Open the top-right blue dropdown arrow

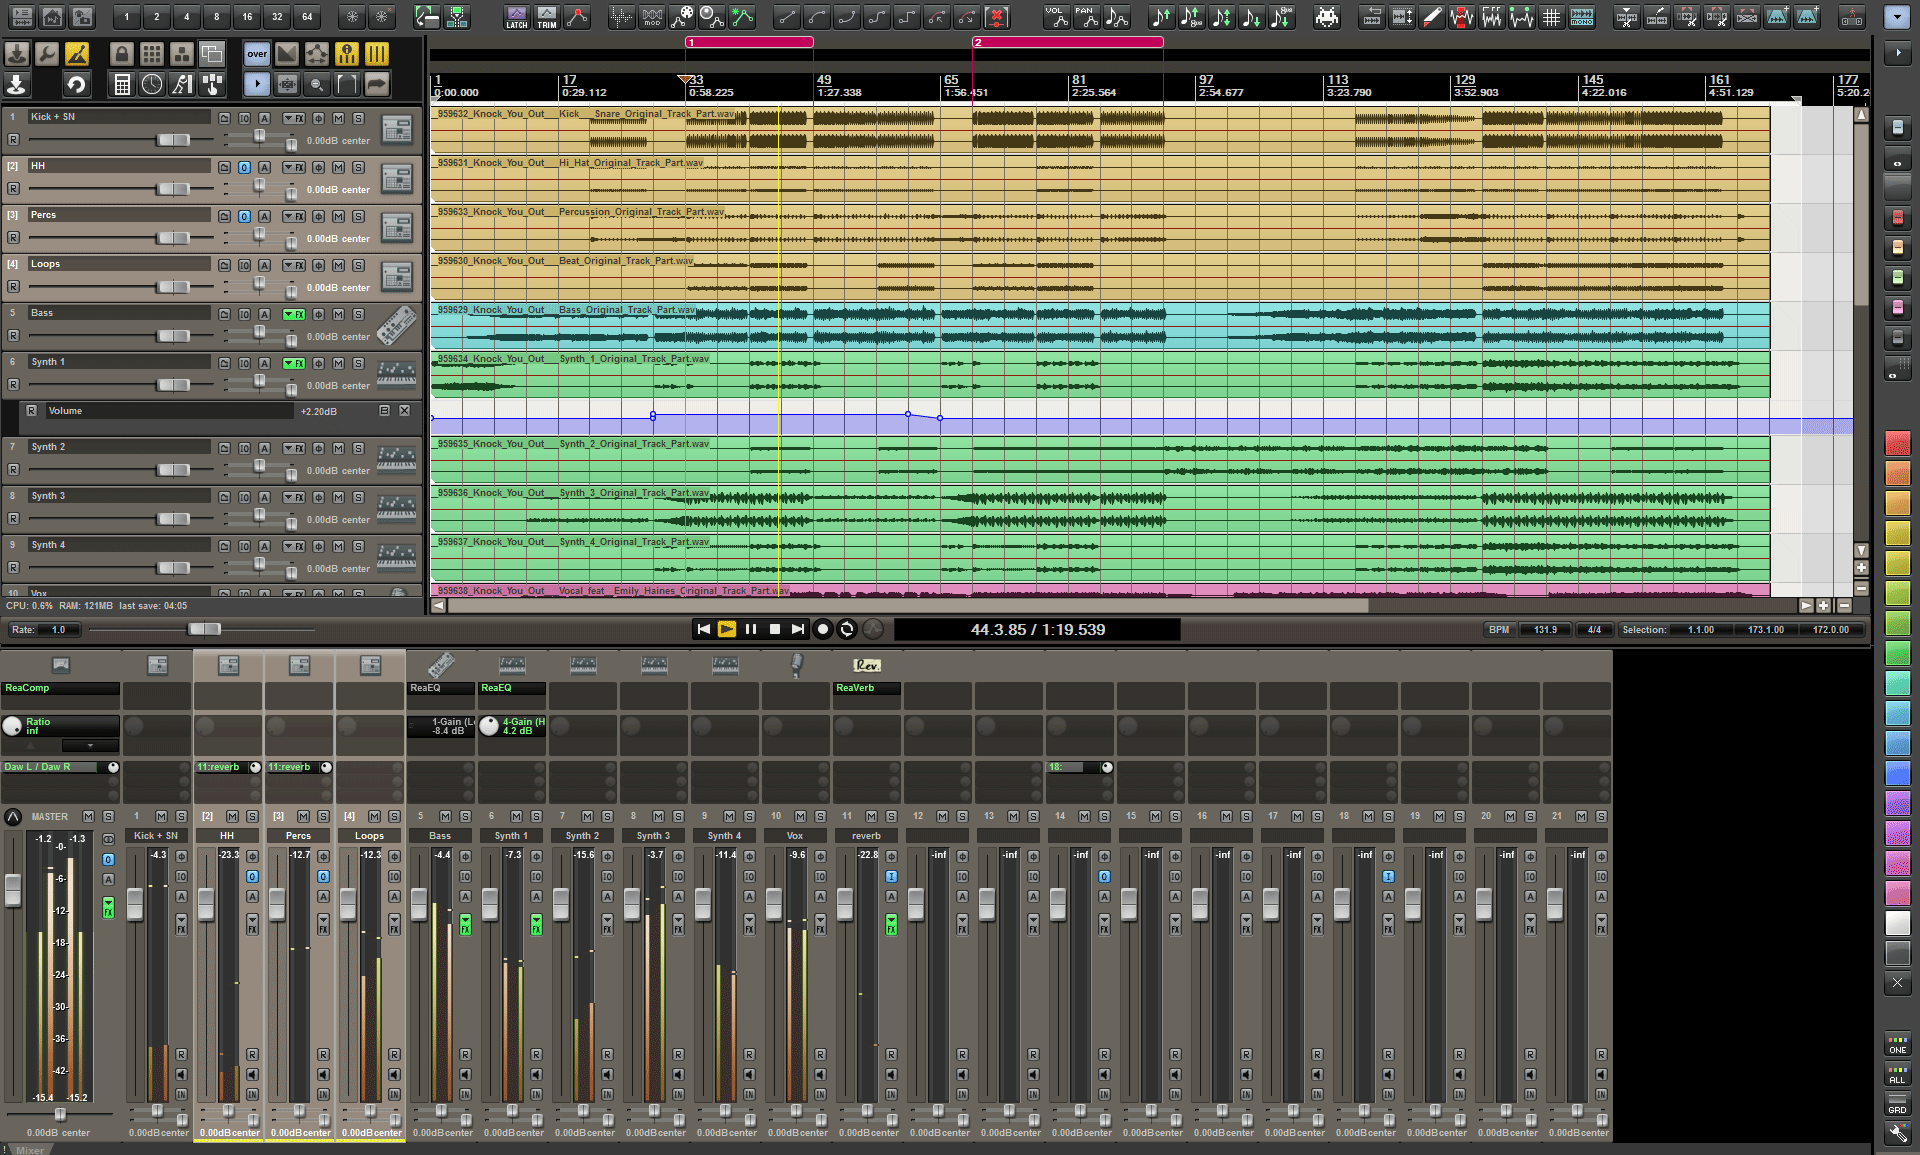coord(1897,17)
